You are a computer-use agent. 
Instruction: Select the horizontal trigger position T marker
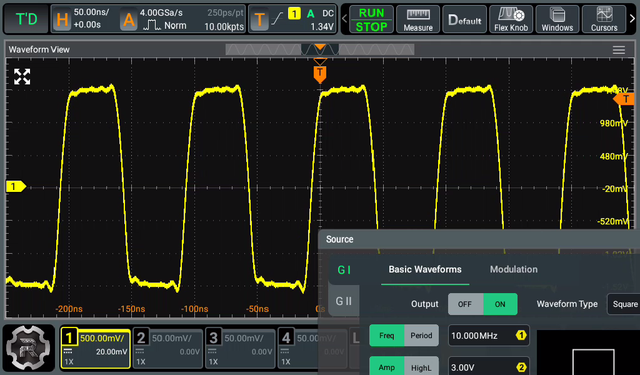click(x=320, y=74)
